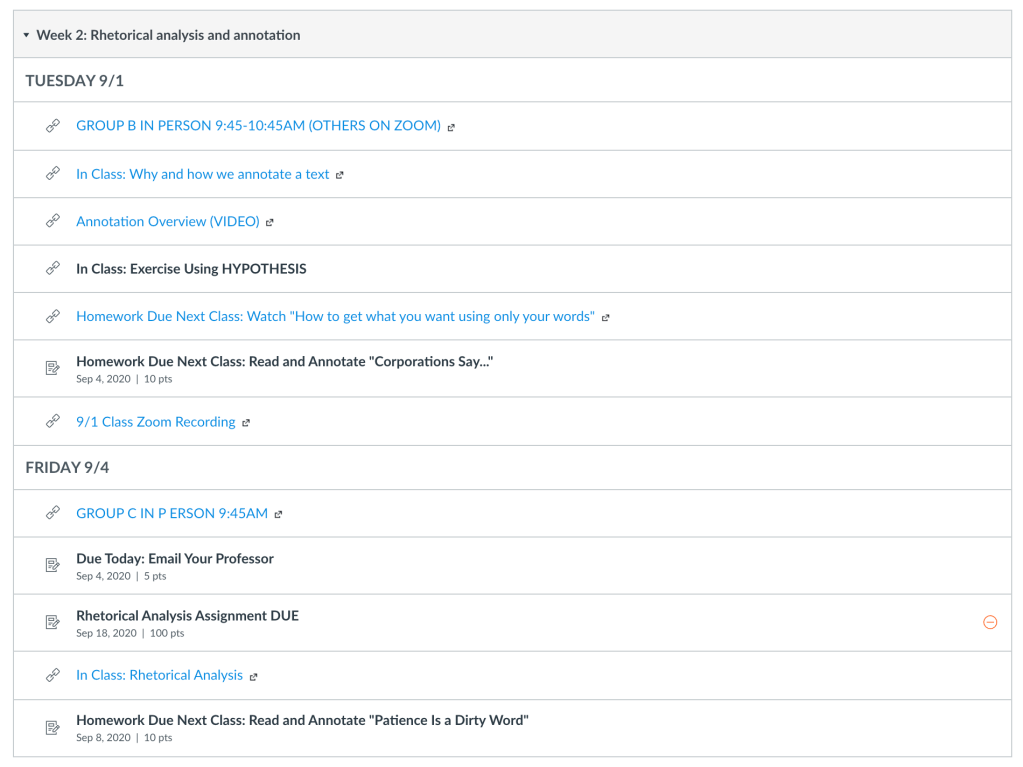Click assignment icon beside "Corporations Say..." homework

click(x=53, y=369)
